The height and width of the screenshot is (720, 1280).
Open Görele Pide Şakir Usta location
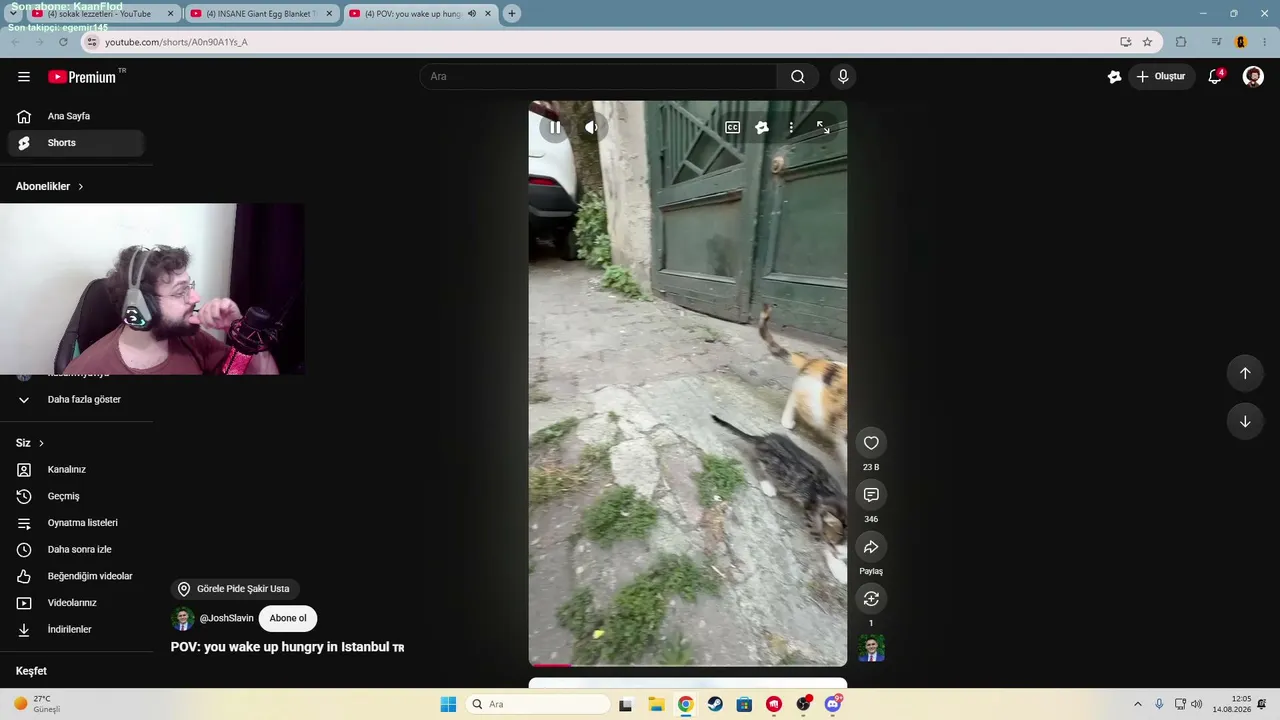pyautogui.click(x=235, y=589)
